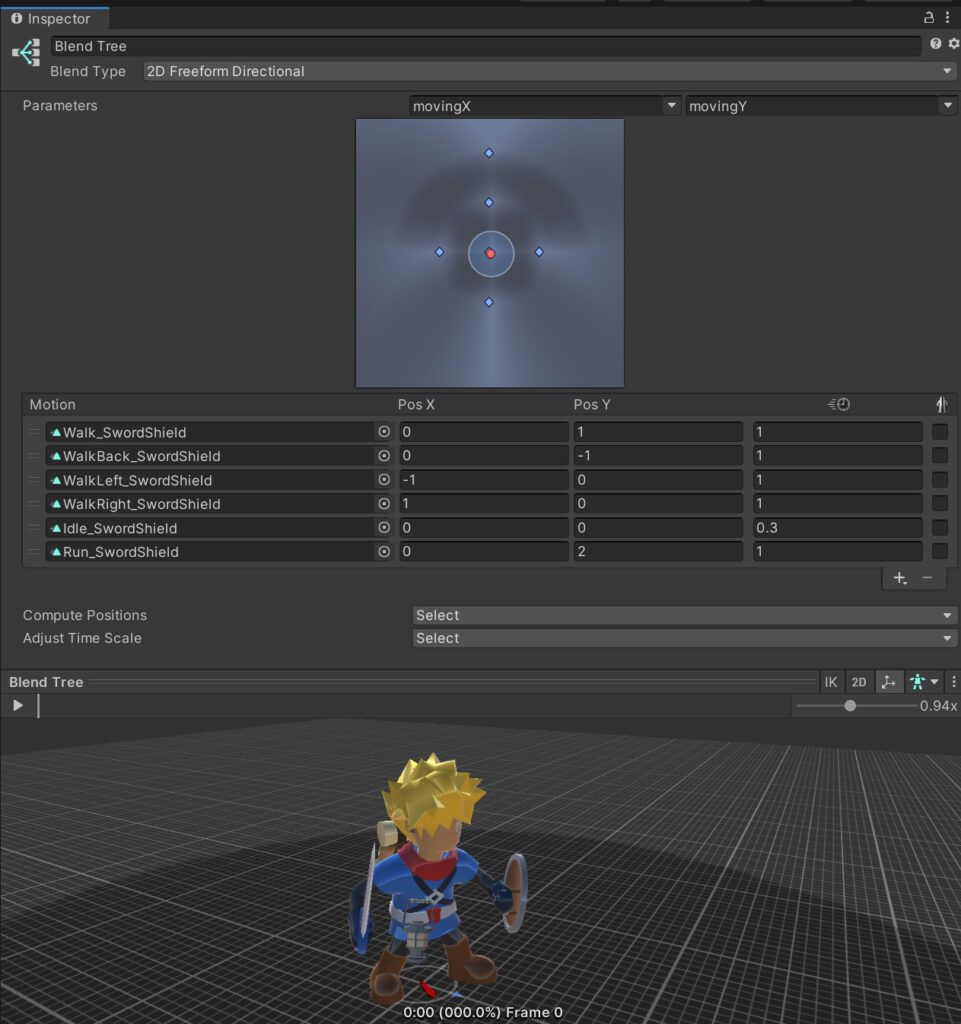
Task: Grab the drag handle of the Run_SwordShield row
Action: tap(34, 551)
